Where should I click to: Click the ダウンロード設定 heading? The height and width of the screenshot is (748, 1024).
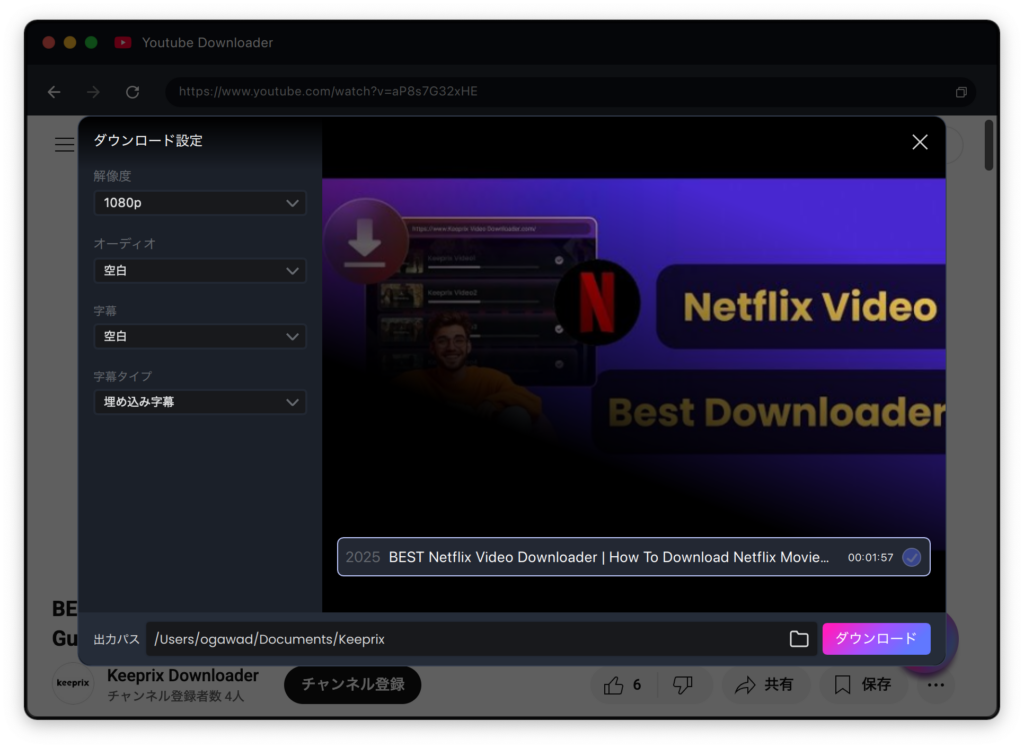(x=148, y=141)
